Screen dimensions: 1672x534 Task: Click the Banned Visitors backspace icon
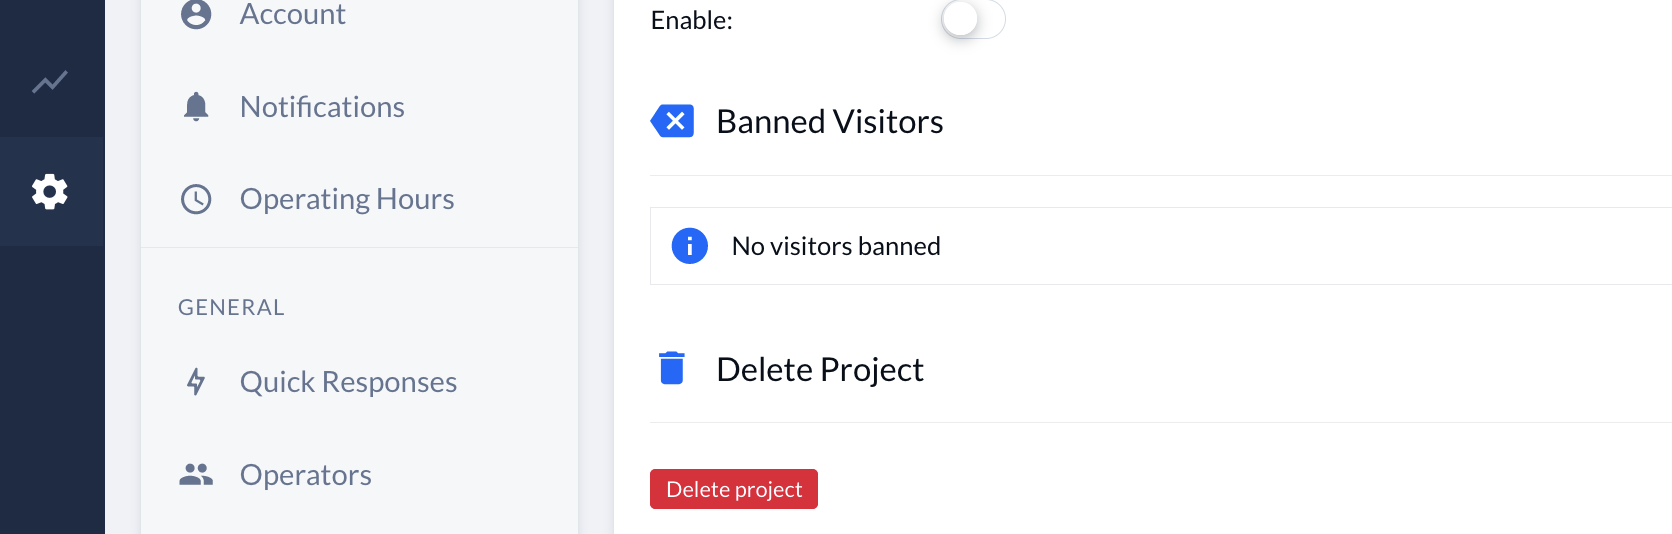[672, 121]
